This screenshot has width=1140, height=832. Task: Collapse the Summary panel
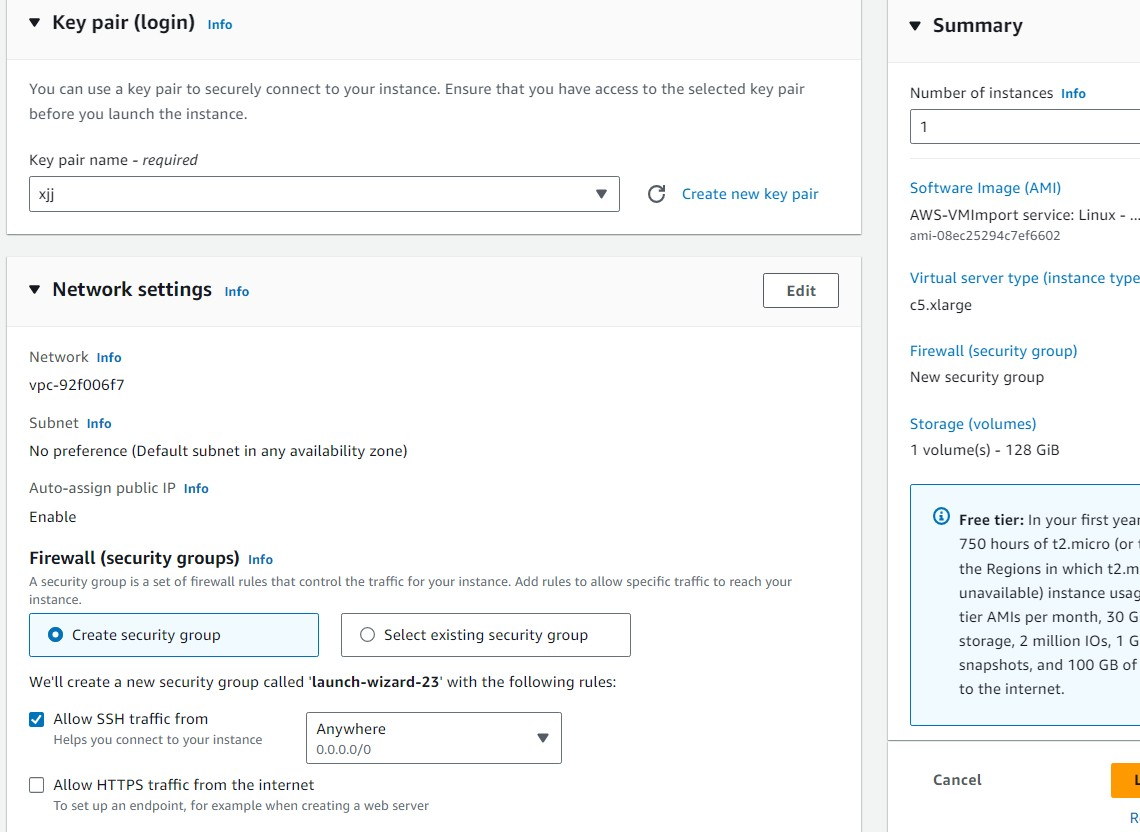[x=915, y=26]
